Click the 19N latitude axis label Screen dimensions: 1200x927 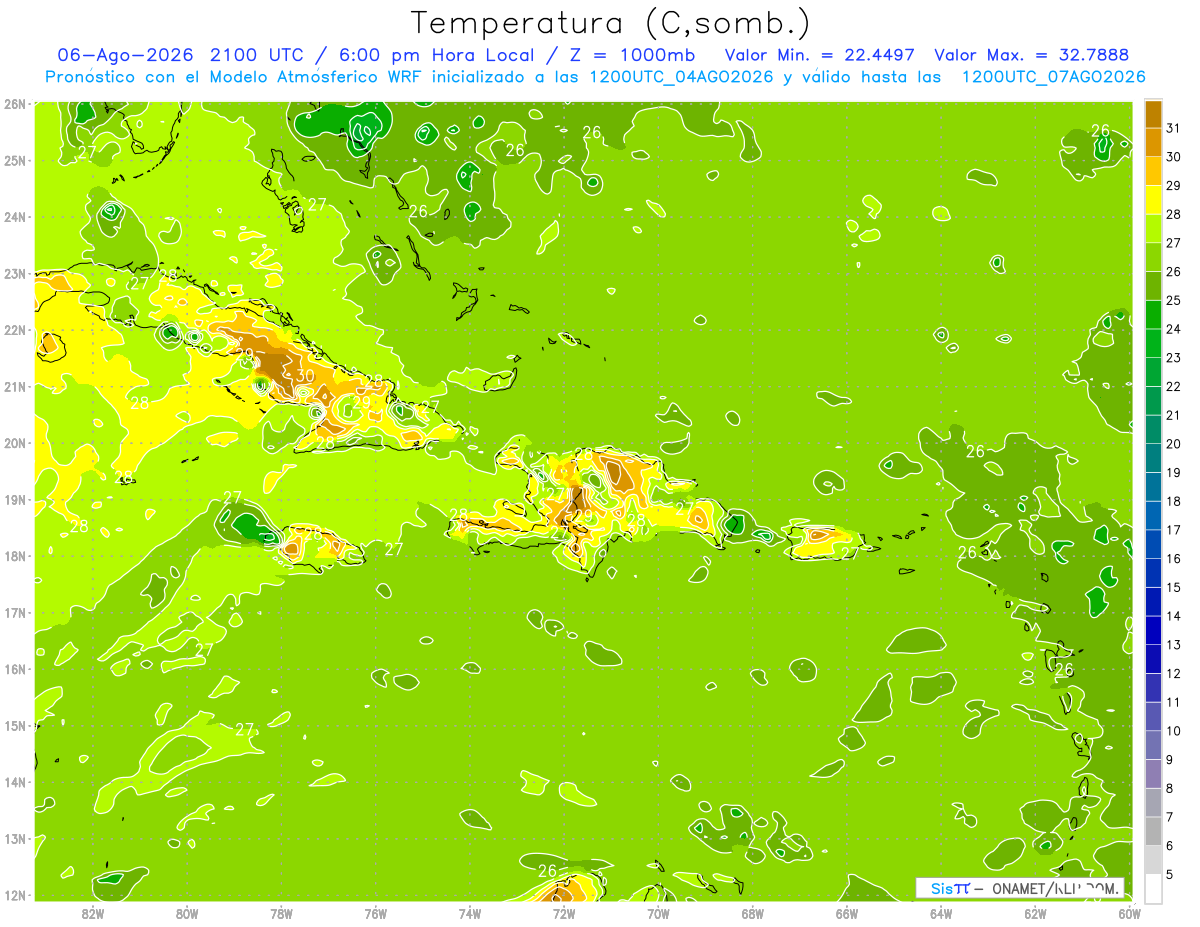[14, 500]
